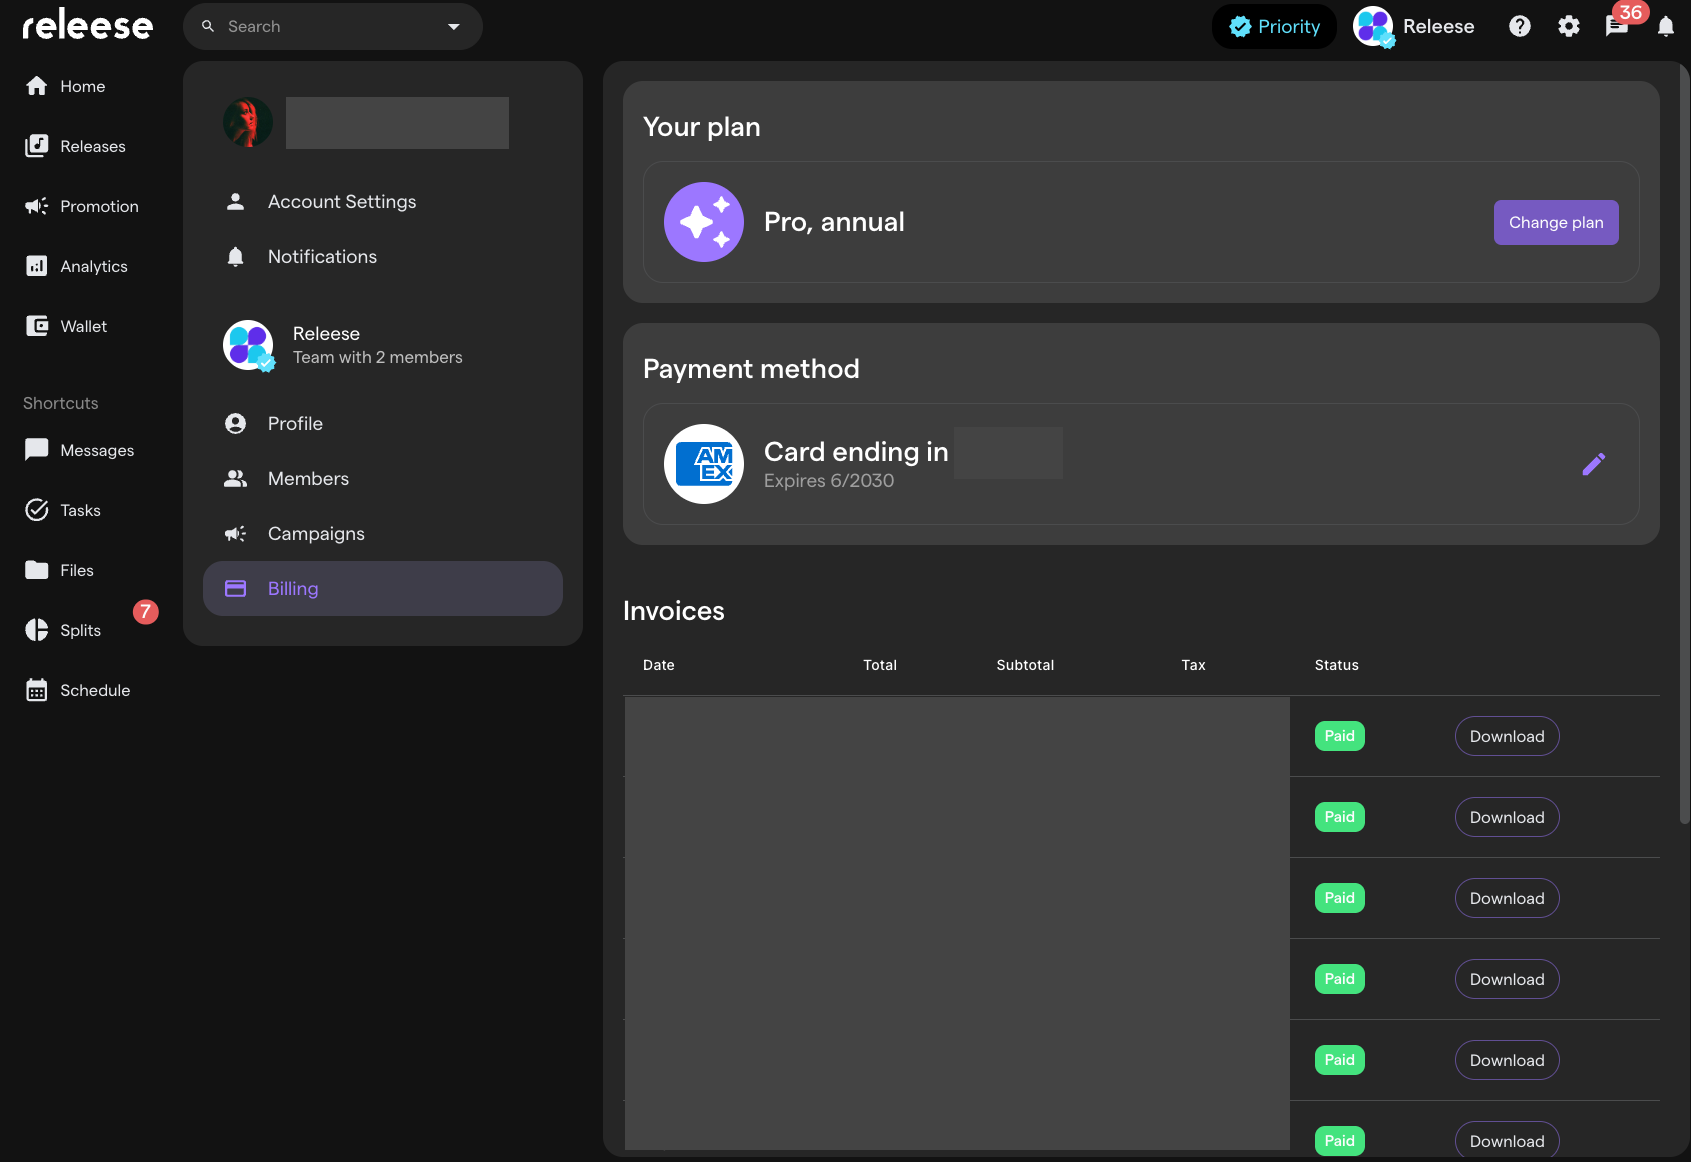Select the Billing menu item
The image size is (1691, 1162).
(383, 589)
